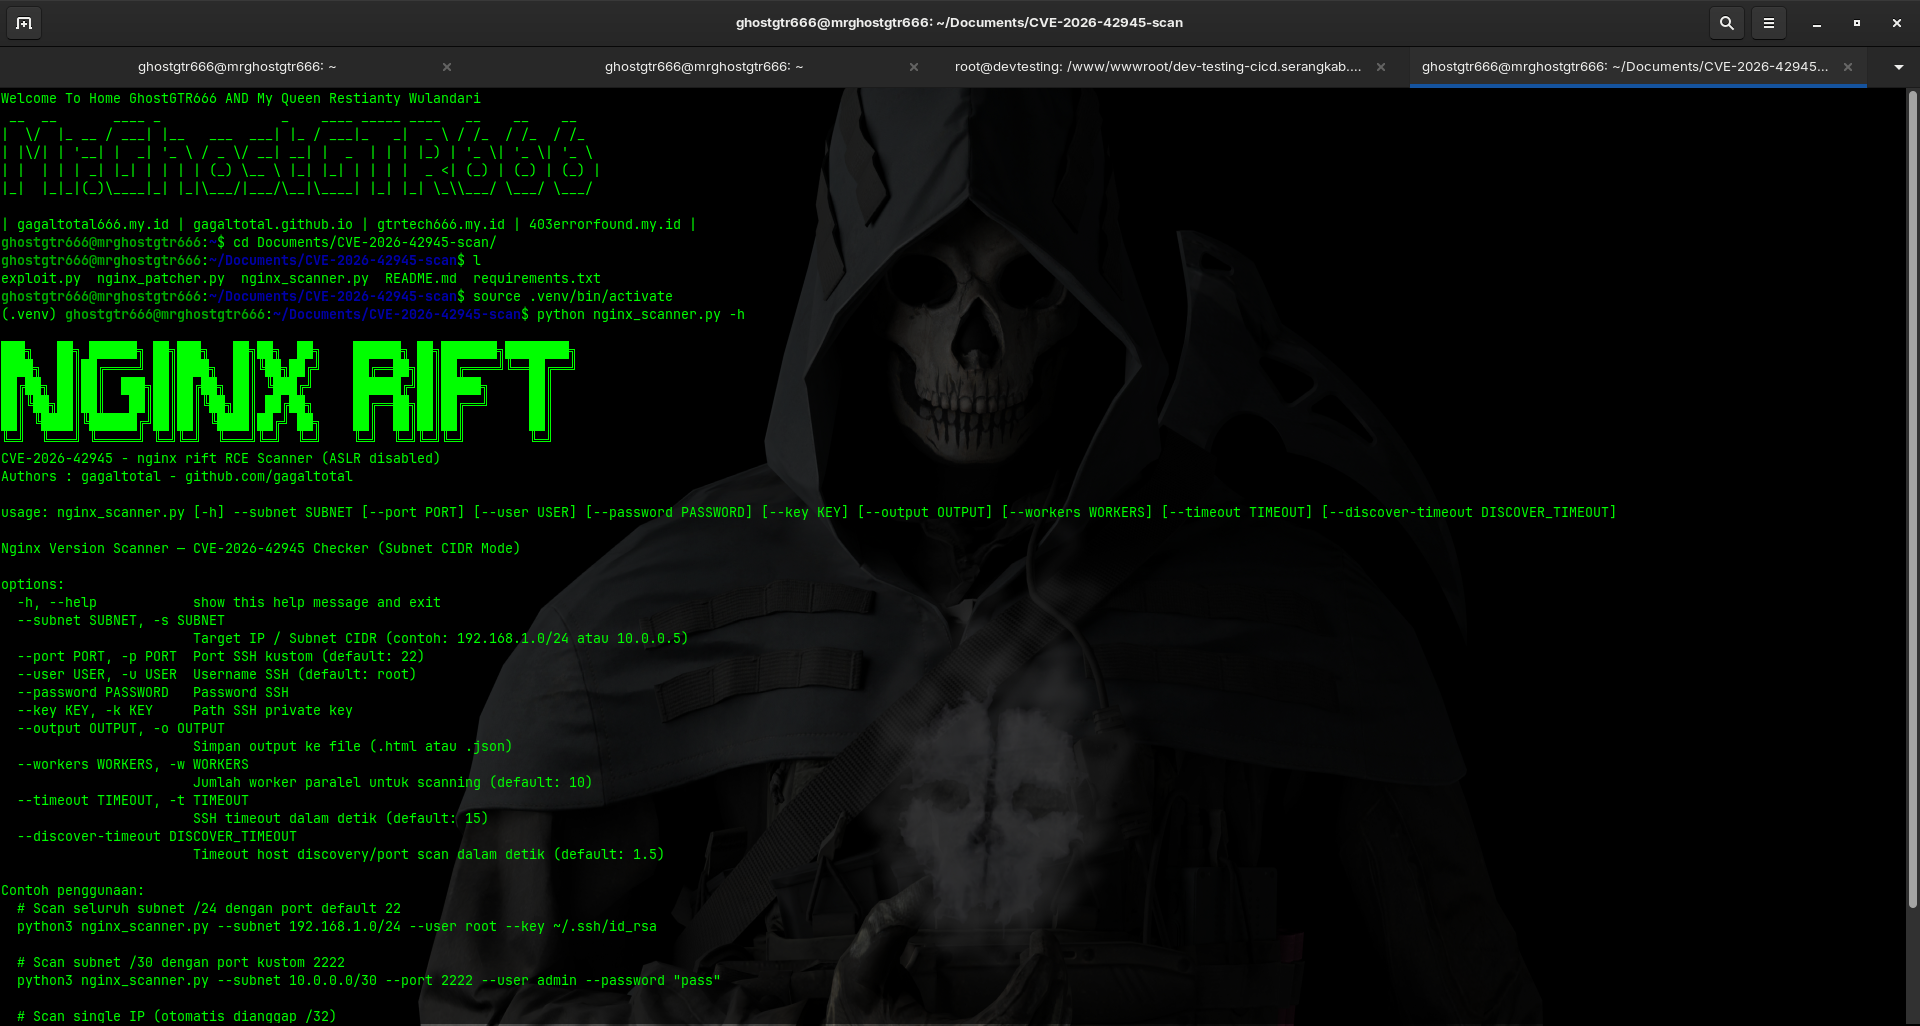Image resolution: width=1920 pixels, height=1026 pixels.
Task: Click 'Simpan output ke file' description
Action: 353,747
